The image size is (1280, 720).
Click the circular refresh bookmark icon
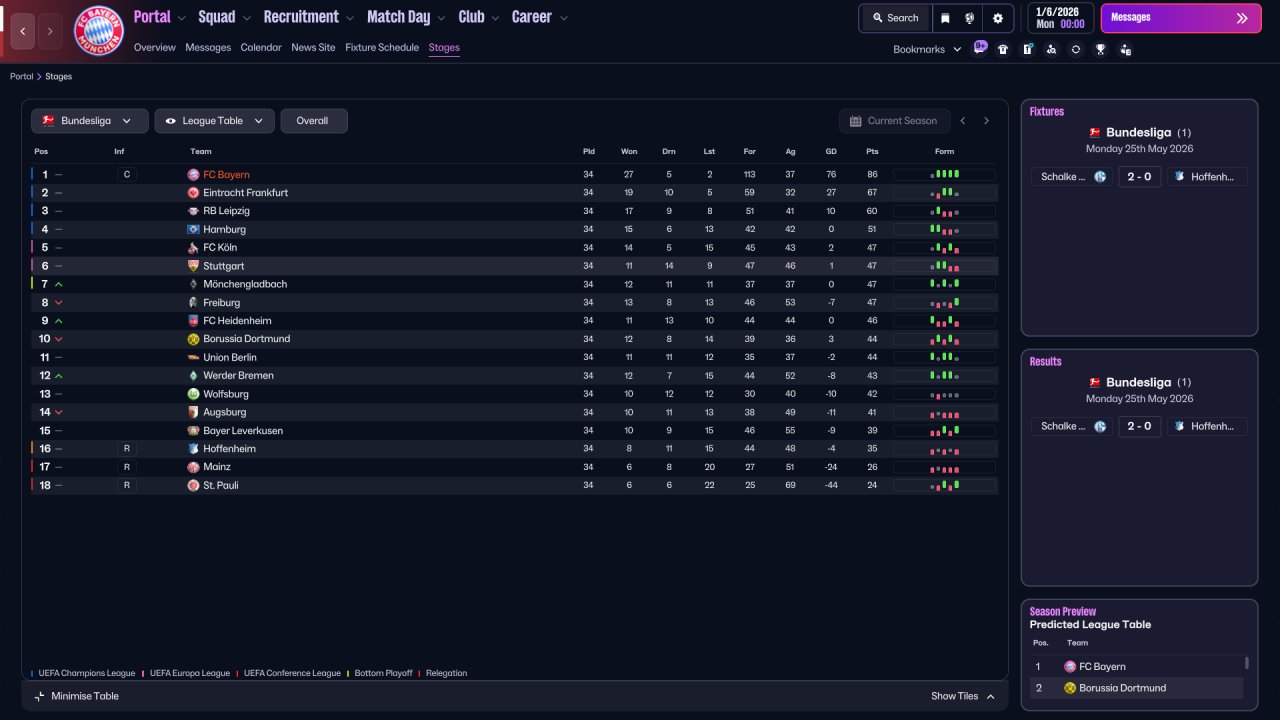[x=1076, y=49]
